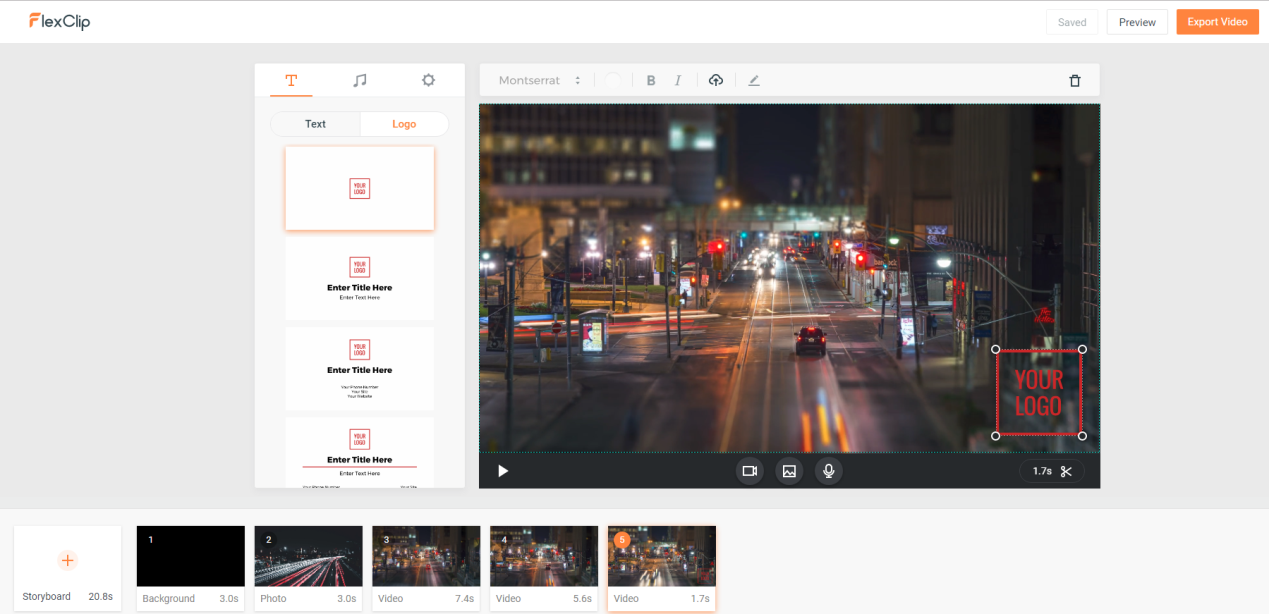Select storyboard clip 2 Photo thumbnail
1269x614 pixels.
click(x=308, y=556)
